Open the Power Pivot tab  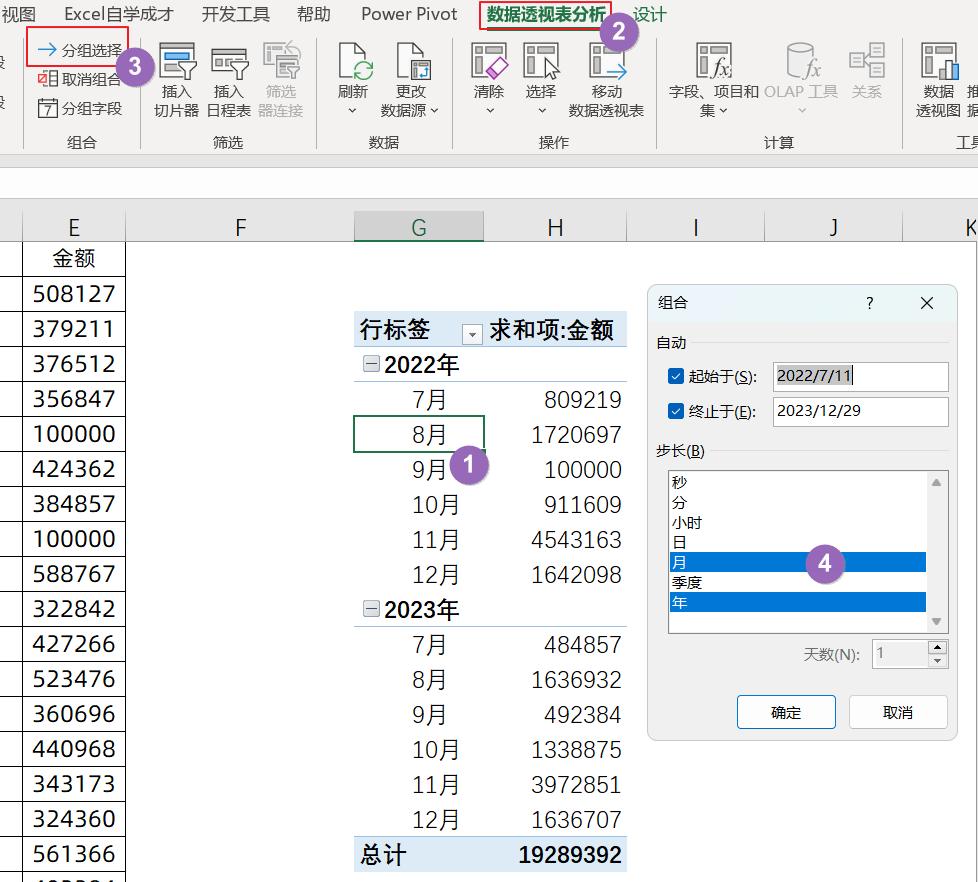[409, 15]
